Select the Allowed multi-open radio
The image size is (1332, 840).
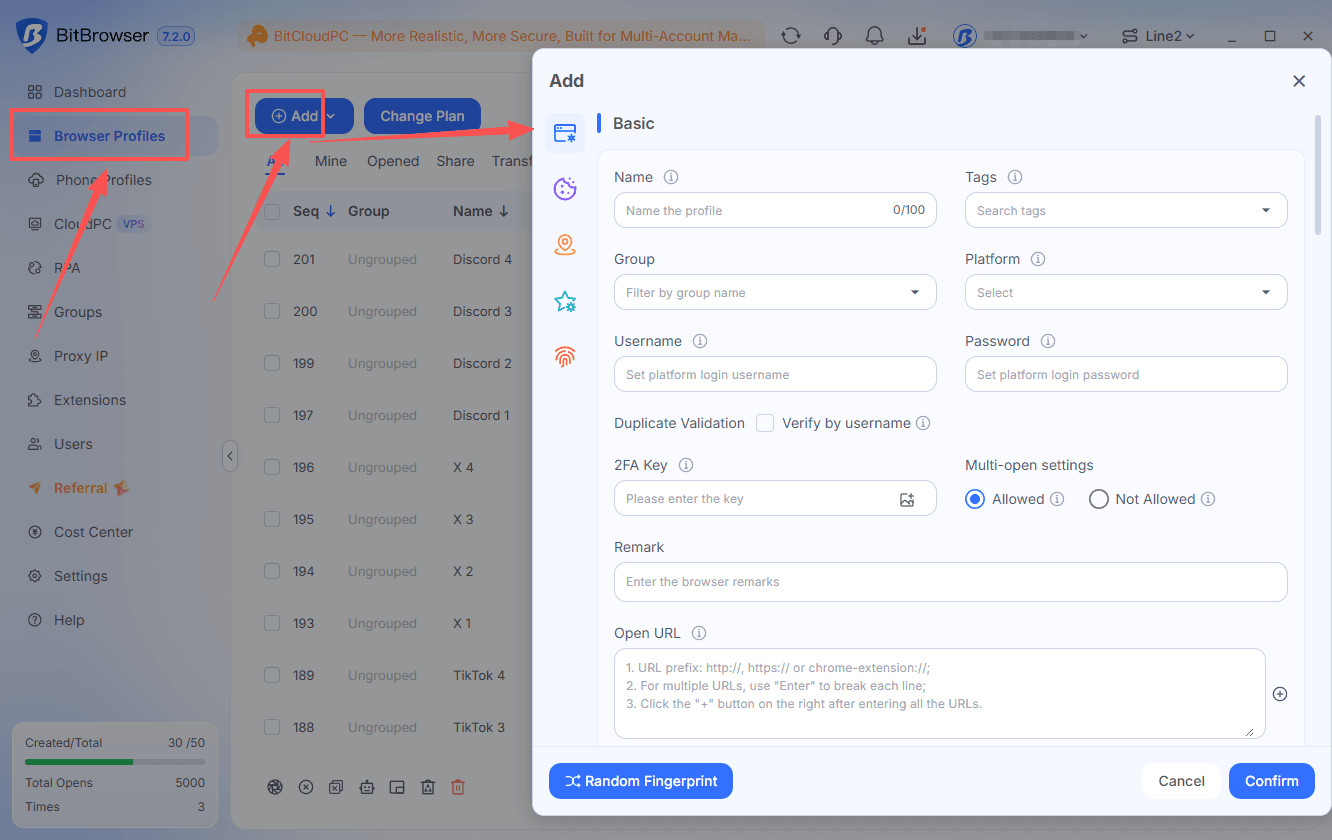pos(975,499)
